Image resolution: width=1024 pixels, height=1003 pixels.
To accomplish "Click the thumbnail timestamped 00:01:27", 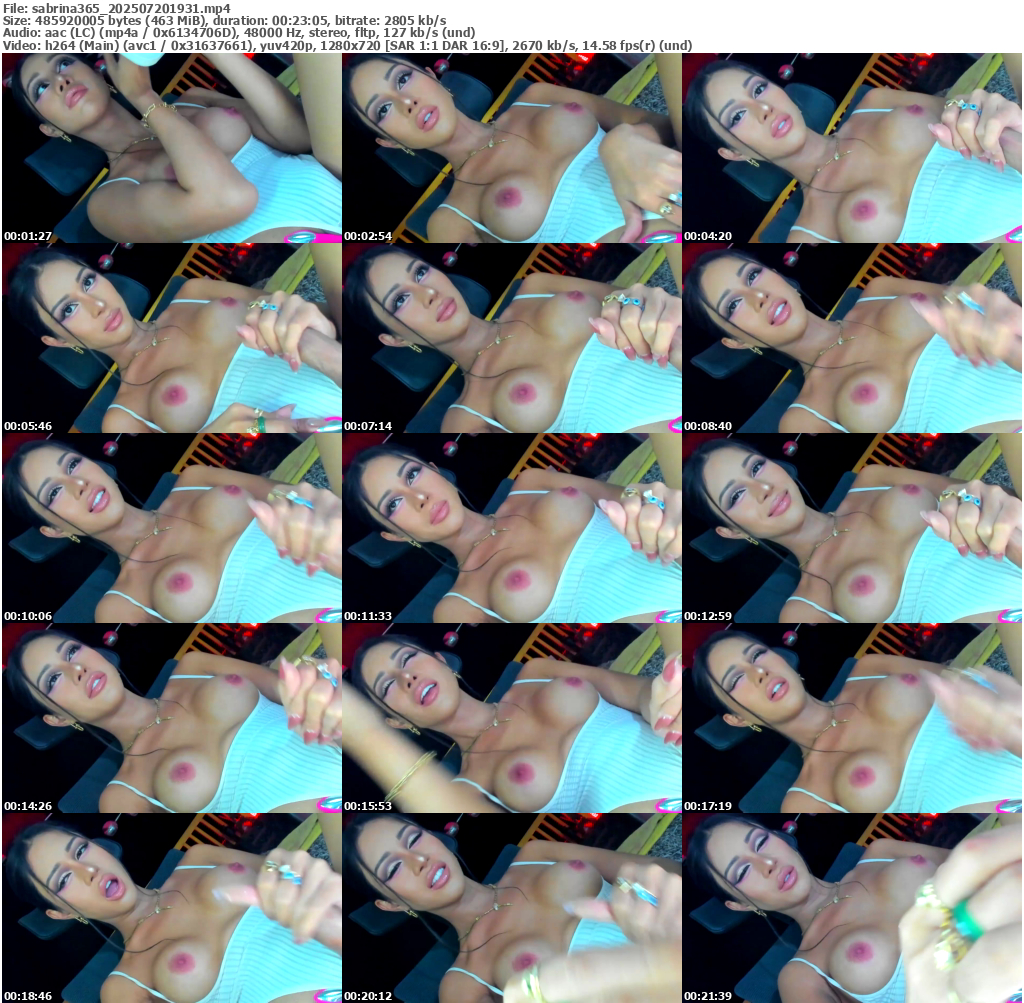I will 171,148.
